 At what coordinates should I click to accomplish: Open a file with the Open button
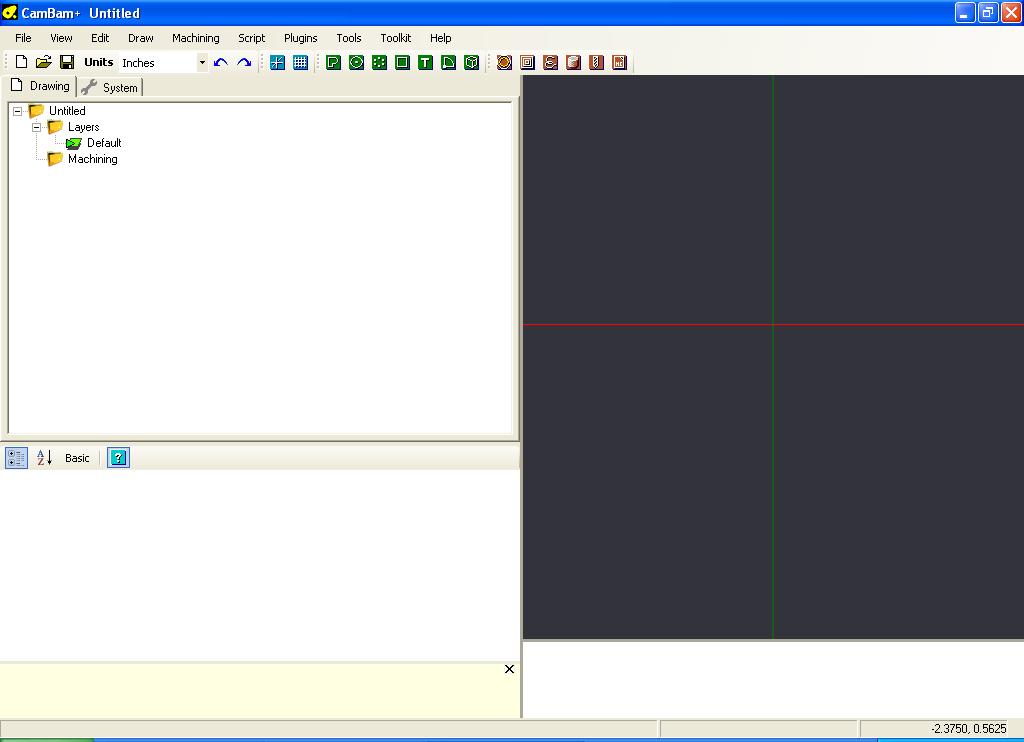43,61
